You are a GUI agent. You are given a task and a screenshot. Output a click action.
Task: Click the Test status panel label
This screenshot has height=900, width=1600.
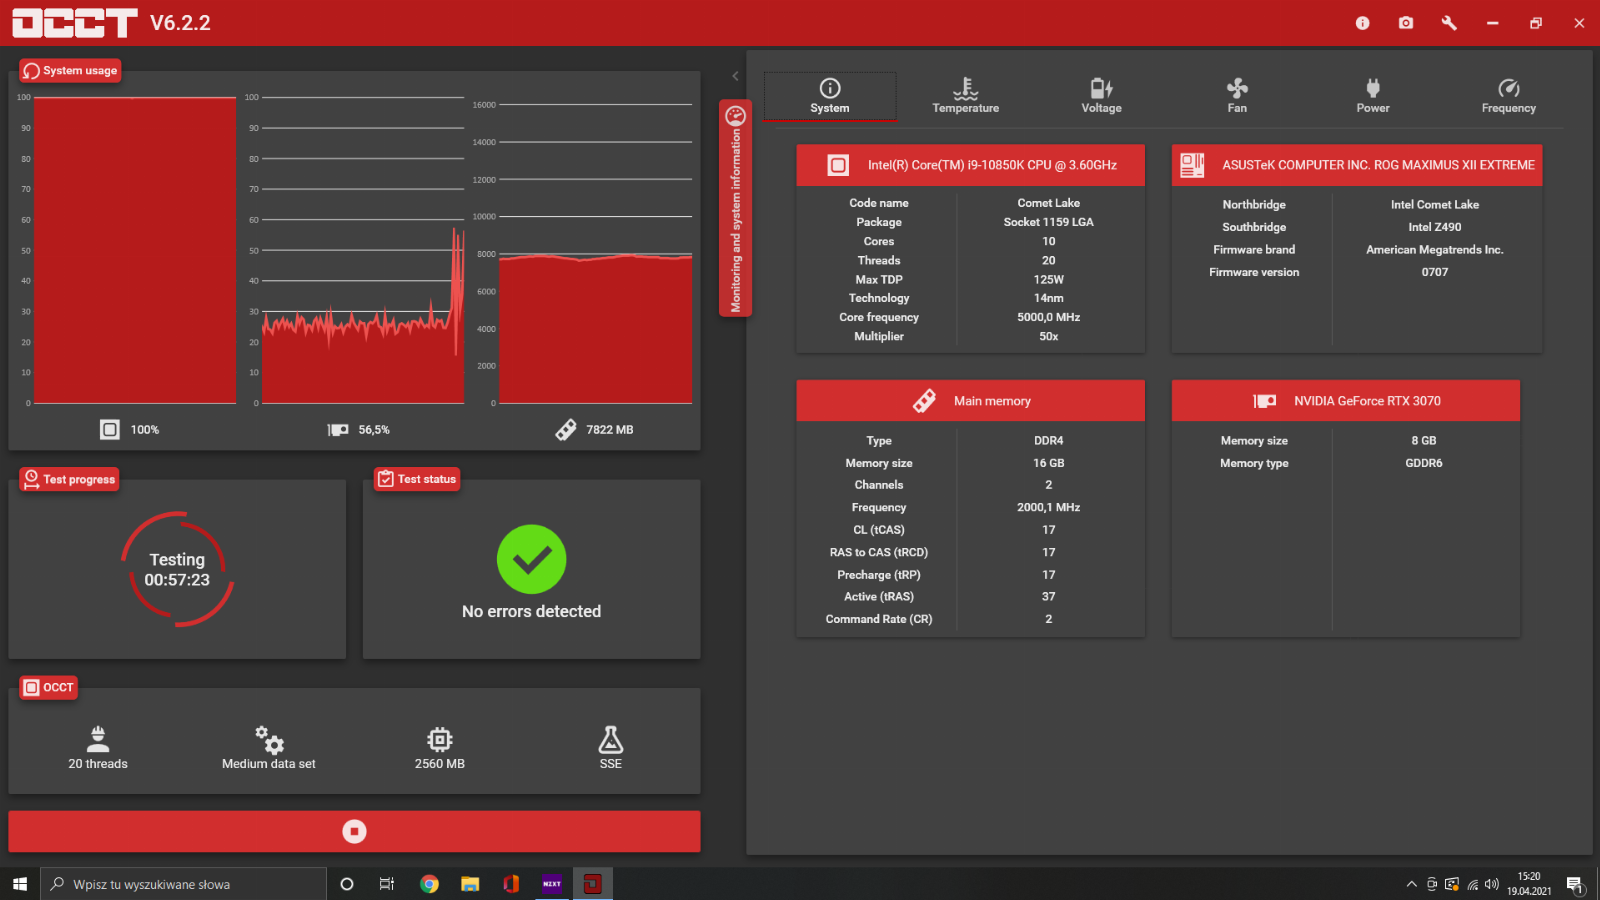tap(417, 479)
